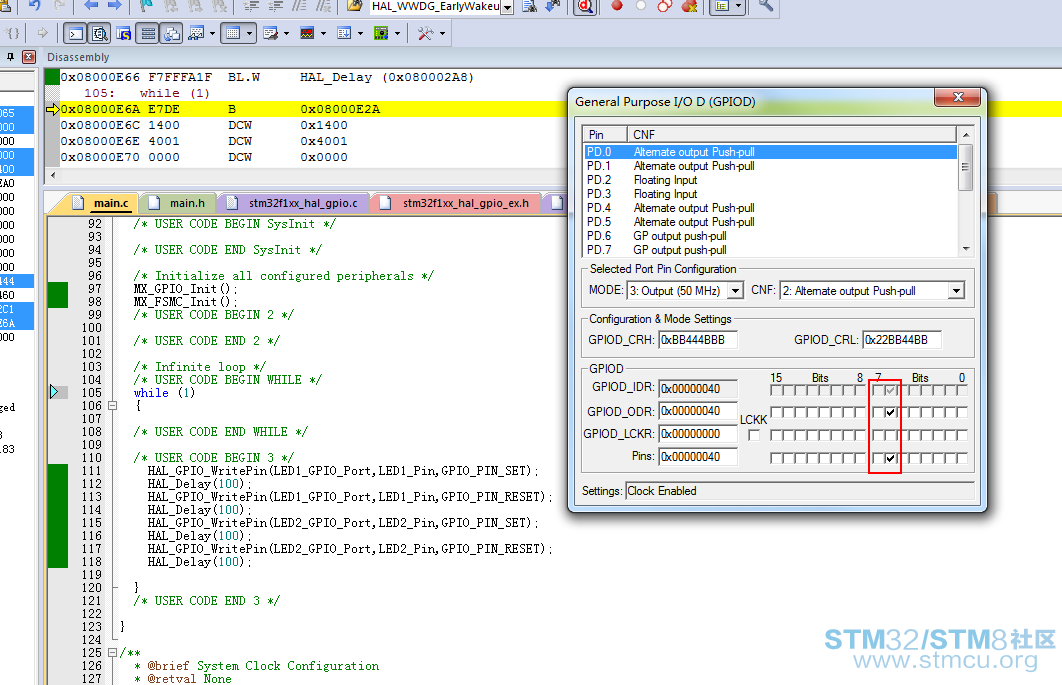The image size is (1062, 685).
Task: Click the Disassembly scroll-left arrow
Action: point(53,175)
